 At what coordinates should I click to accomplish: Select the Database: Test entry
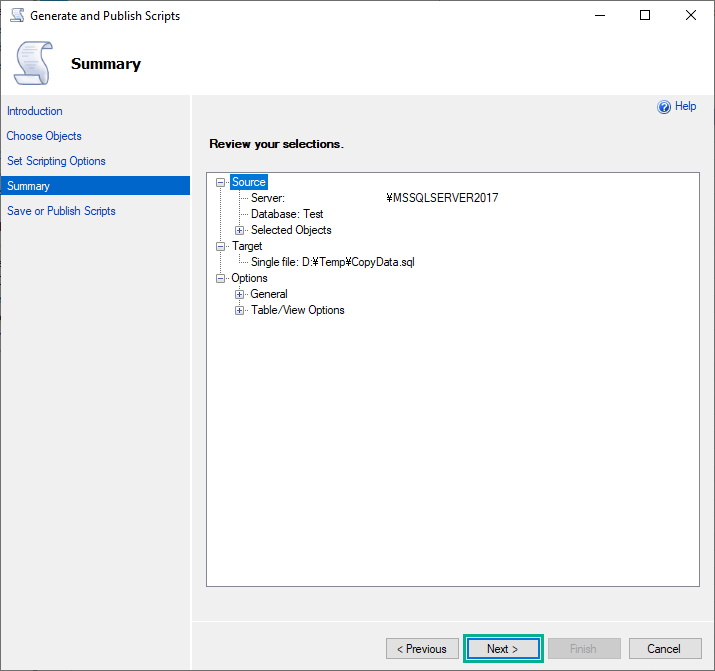pyautogui.click(x=287, y=214)
